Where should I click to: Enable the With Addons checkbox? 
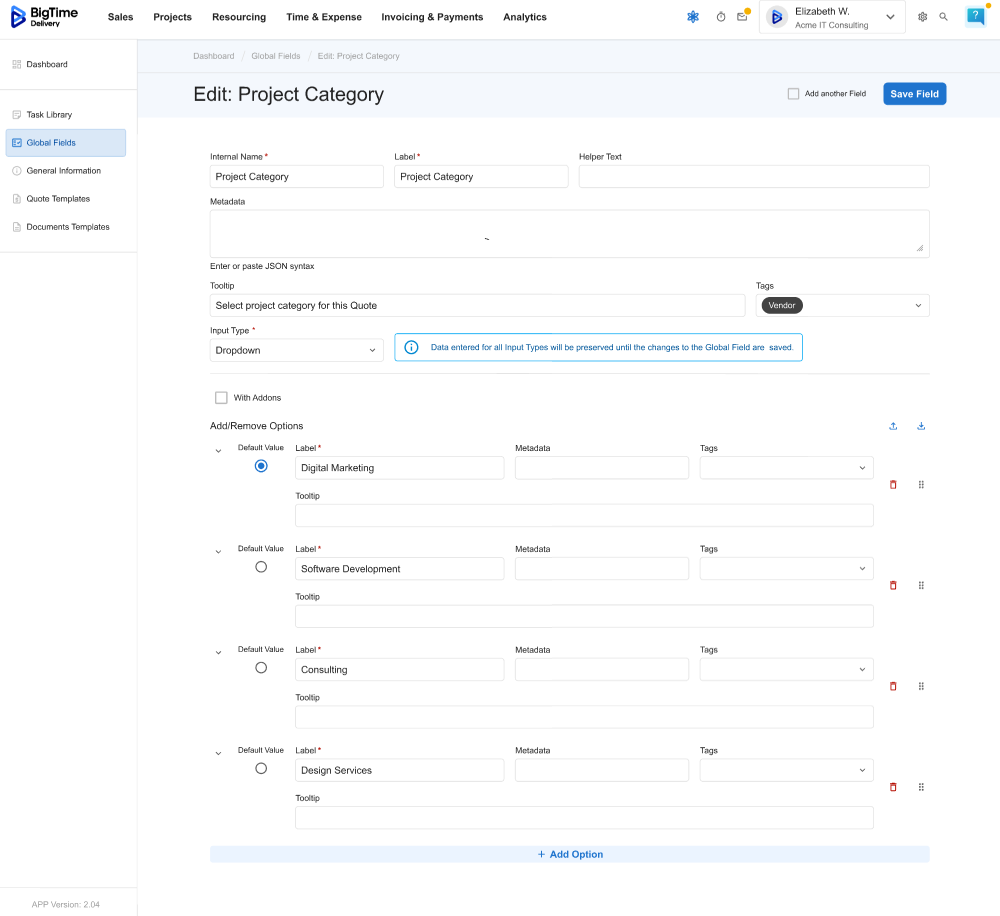pyautogui.click(x=221, y=398)
